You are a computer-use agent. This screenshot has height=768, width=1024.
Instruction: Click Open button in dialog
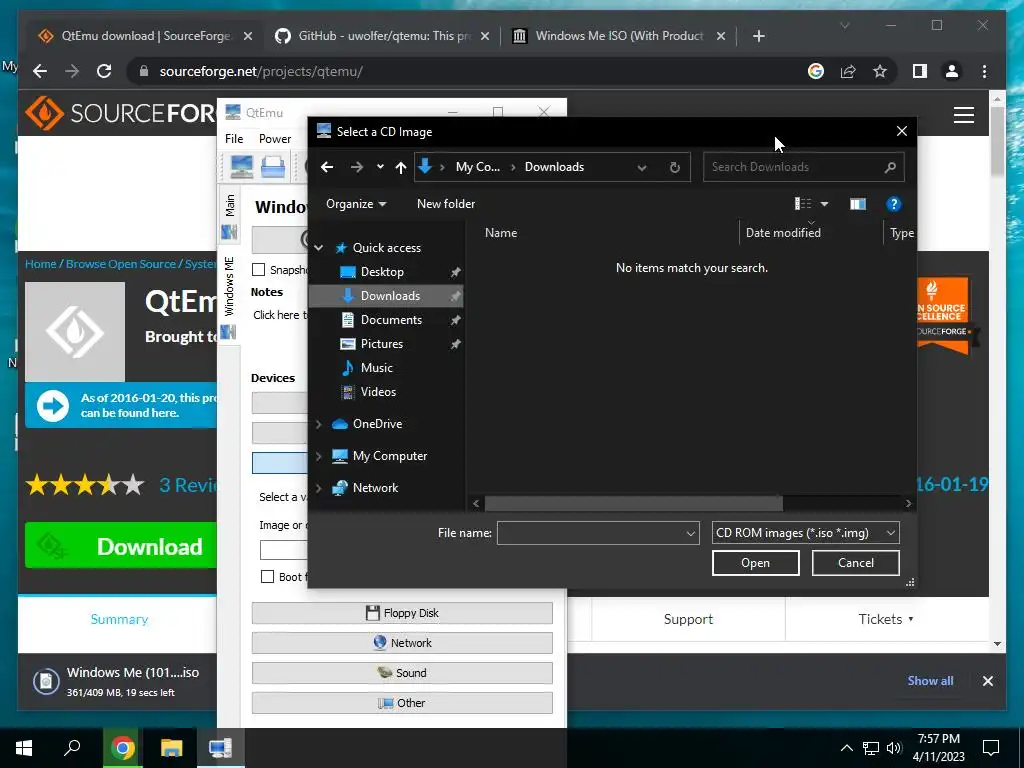(x=756, y=563)
